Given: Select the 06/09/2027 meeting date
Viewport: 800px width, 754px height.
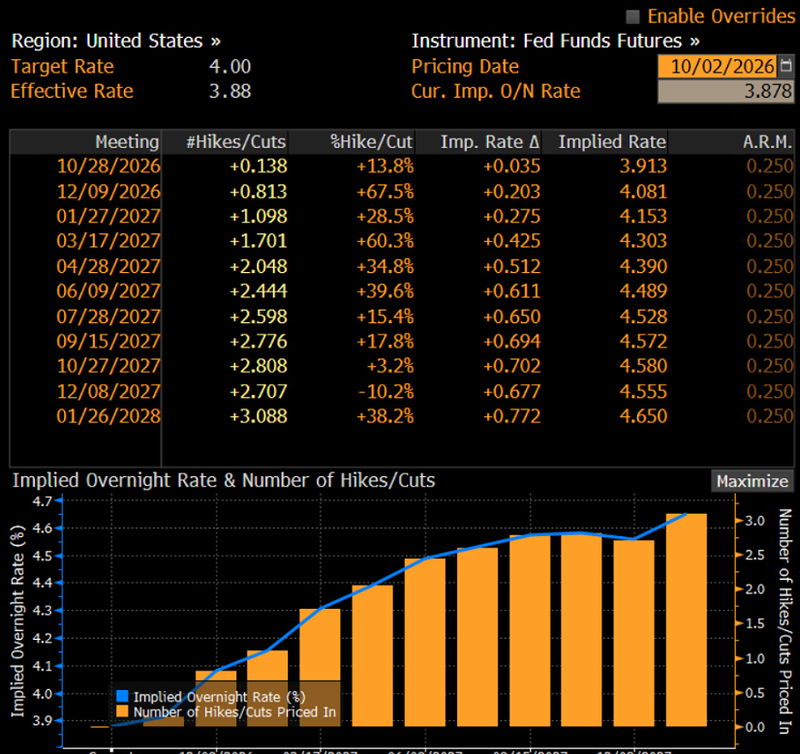Looking at the screenshot, I should tap(108, 291).
